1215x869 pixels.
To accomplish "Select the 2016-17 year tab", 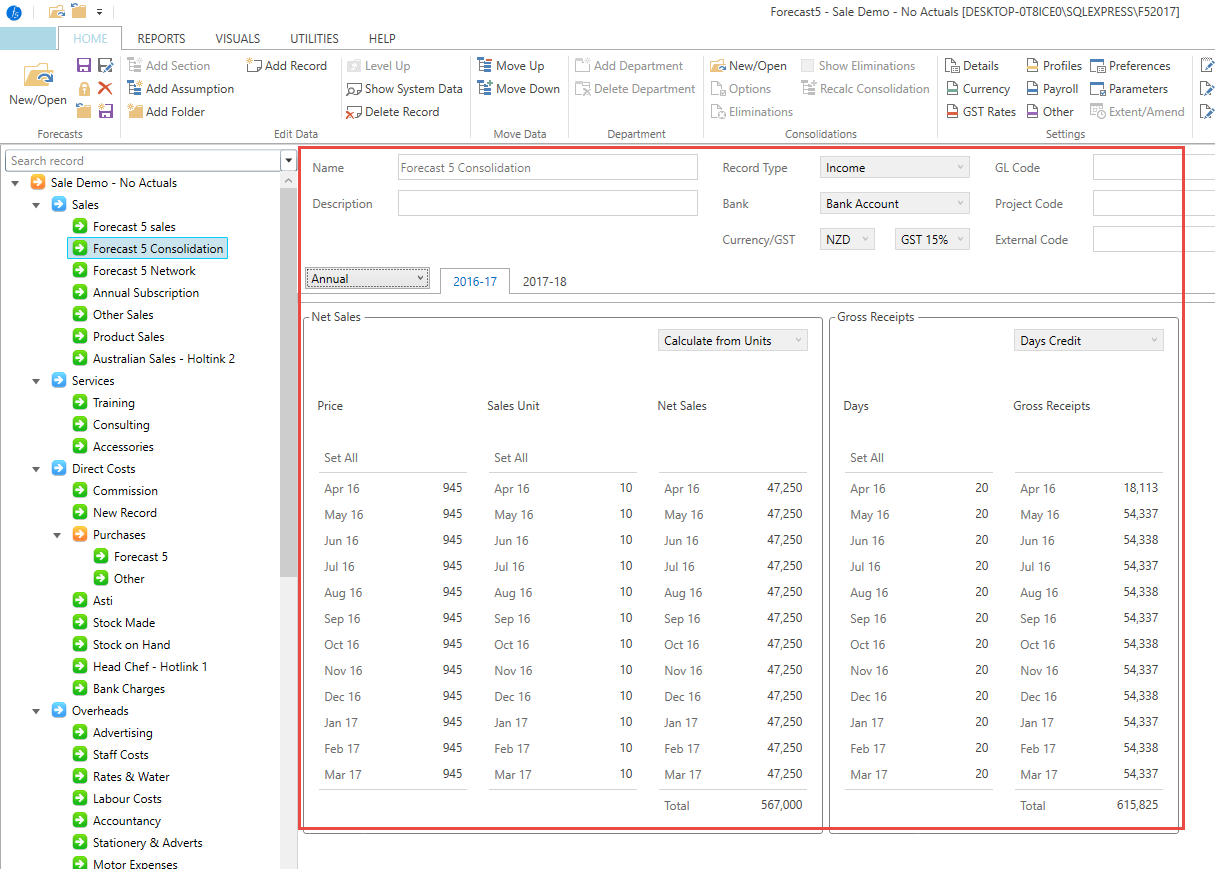I will coord(475,281).
